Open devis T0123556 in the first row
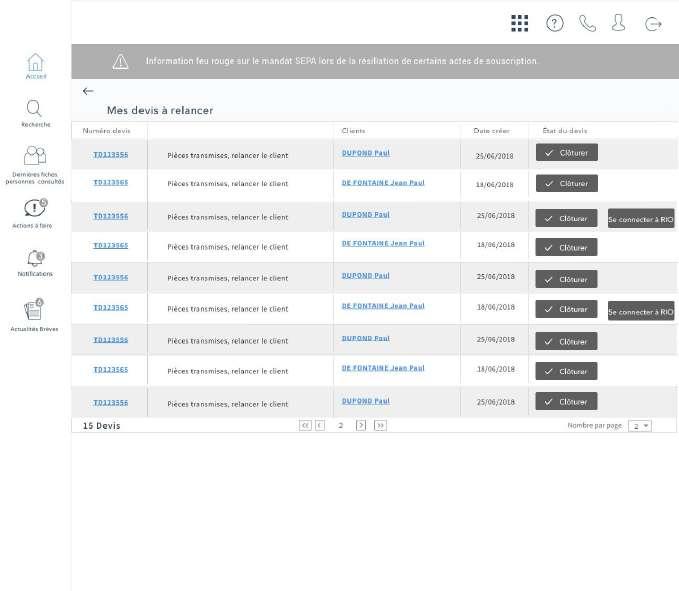Image resolution: width=679 pixels, height=591 pixels. [x=111, y=155]
